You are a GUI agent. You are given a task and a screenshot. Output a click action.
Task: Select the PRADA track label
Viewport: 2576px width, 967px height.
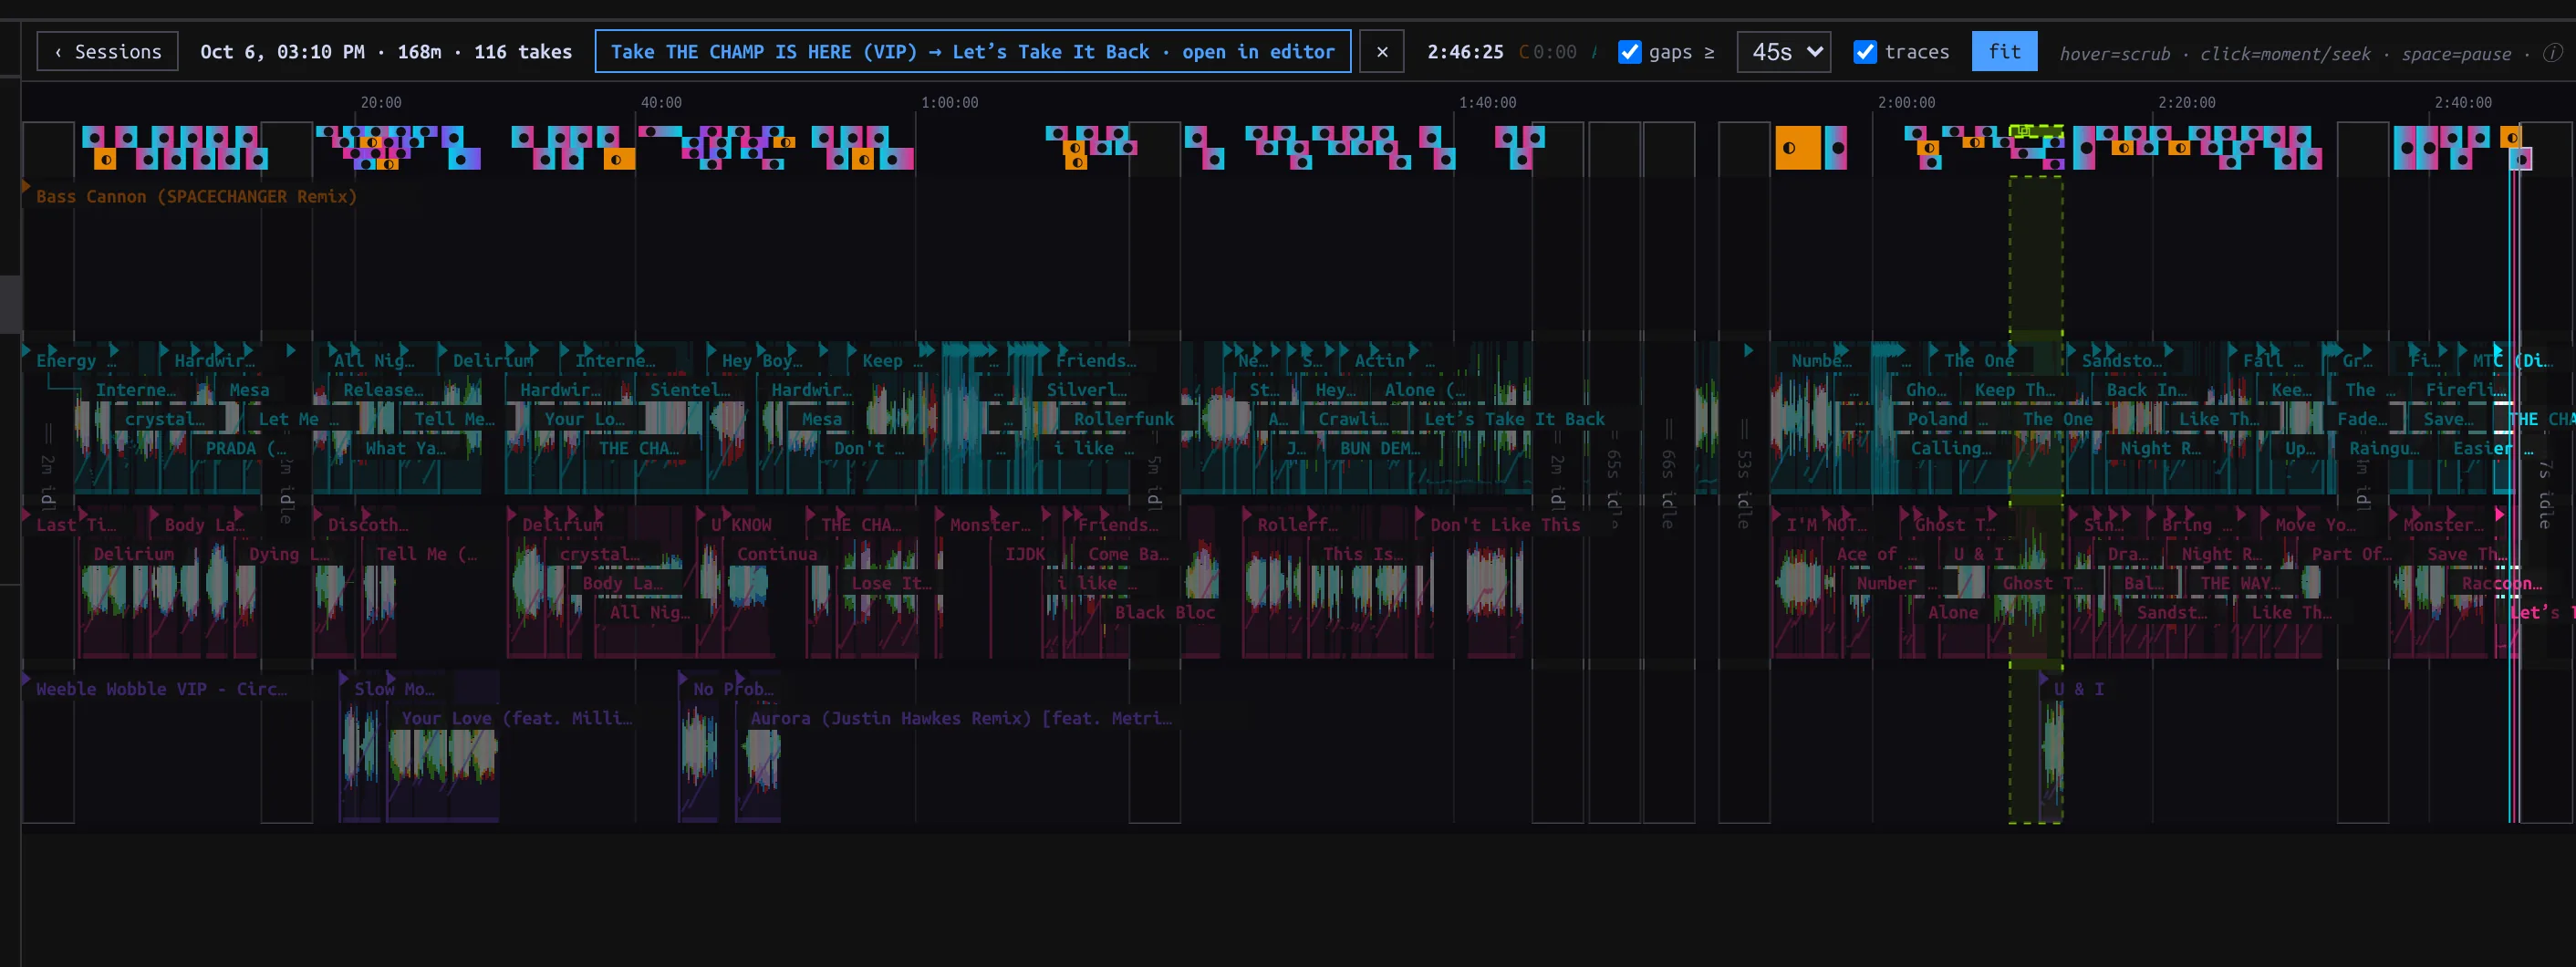(246, 448)
